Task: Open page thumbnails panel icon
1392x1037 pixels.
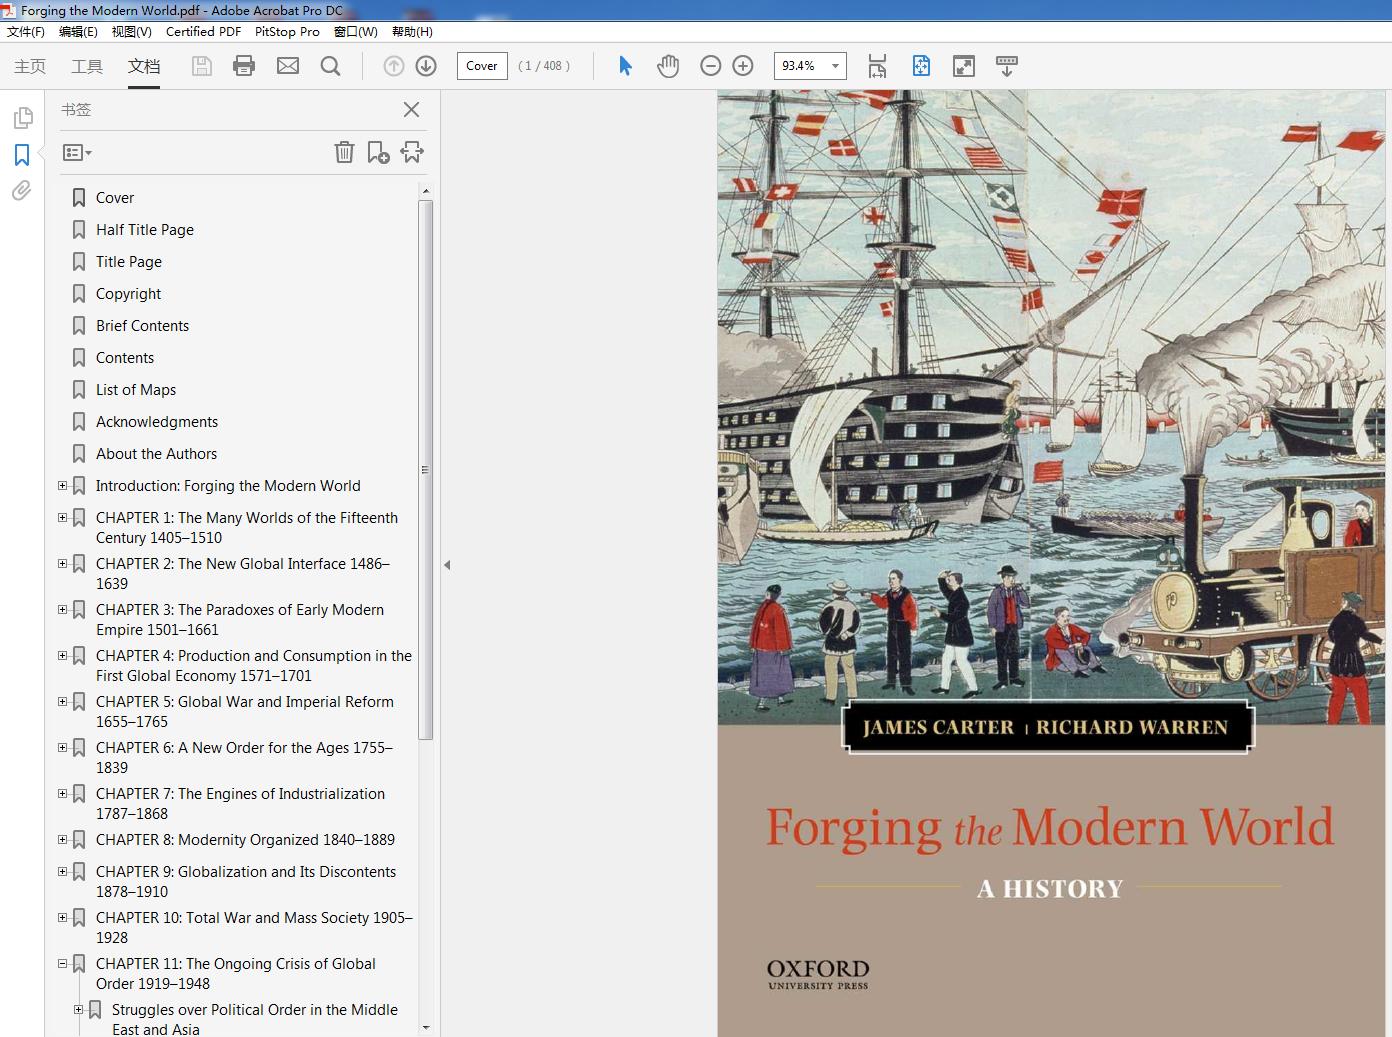Action: [x=22, y=118]
